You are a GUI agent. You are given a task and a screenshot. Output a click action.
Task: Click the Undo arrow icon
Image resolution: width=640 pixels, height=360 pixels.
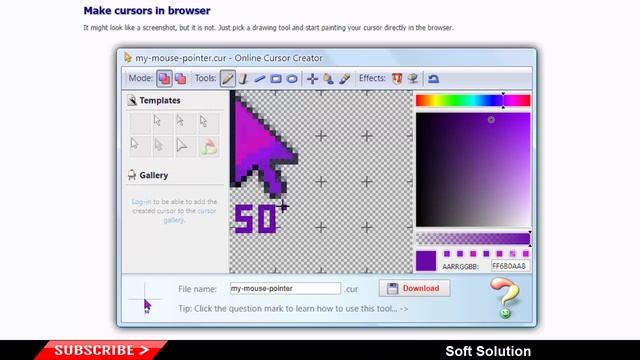(x=433, y=78)
